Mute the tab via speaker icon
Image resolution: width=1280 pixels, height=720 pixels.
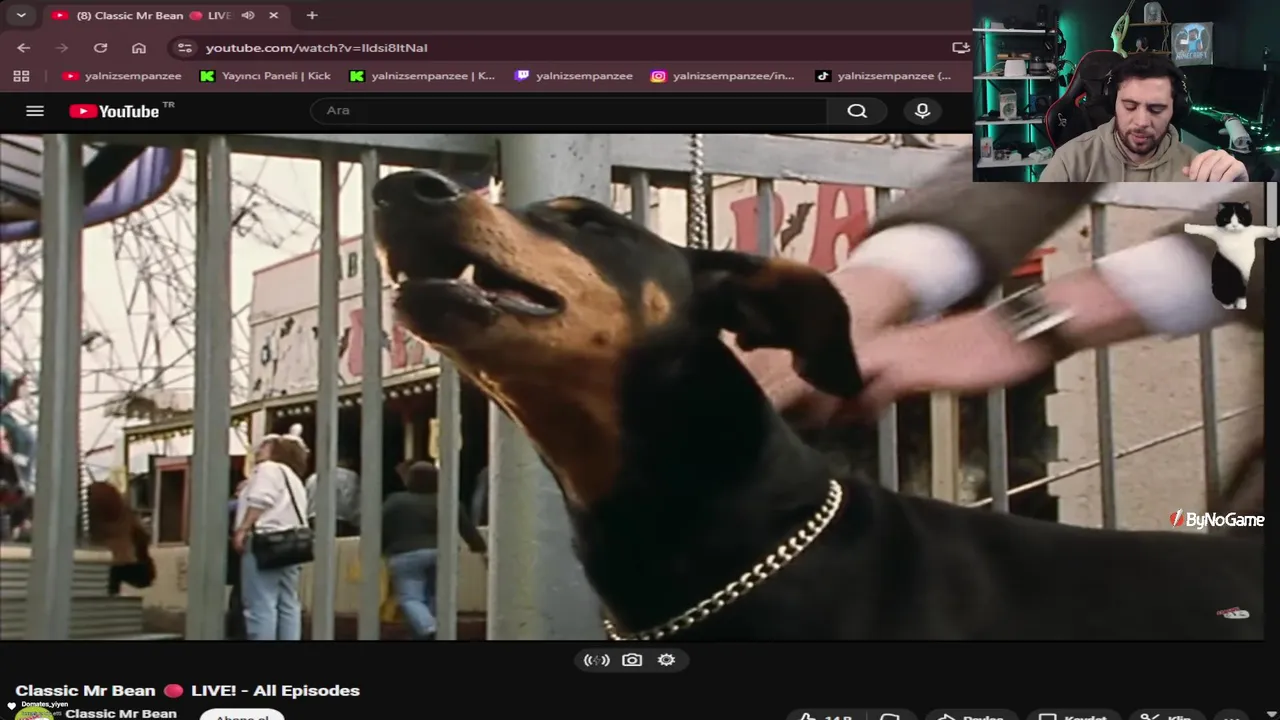point(248,16)
